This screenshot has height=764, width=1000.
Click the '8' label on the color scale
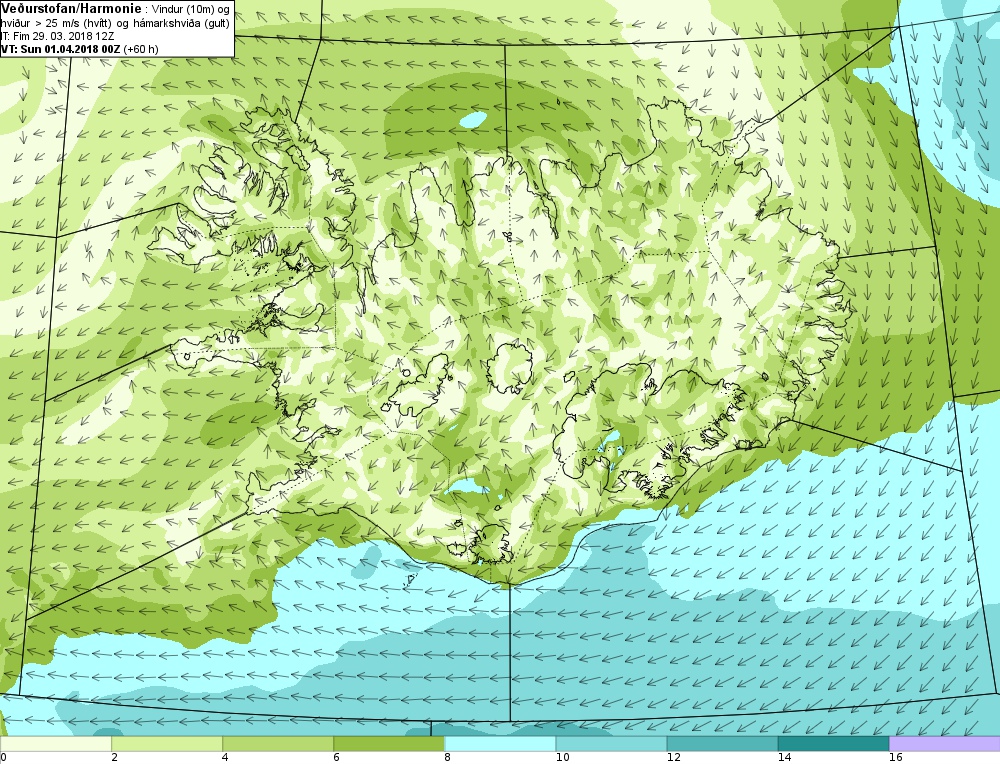point(447,758)
